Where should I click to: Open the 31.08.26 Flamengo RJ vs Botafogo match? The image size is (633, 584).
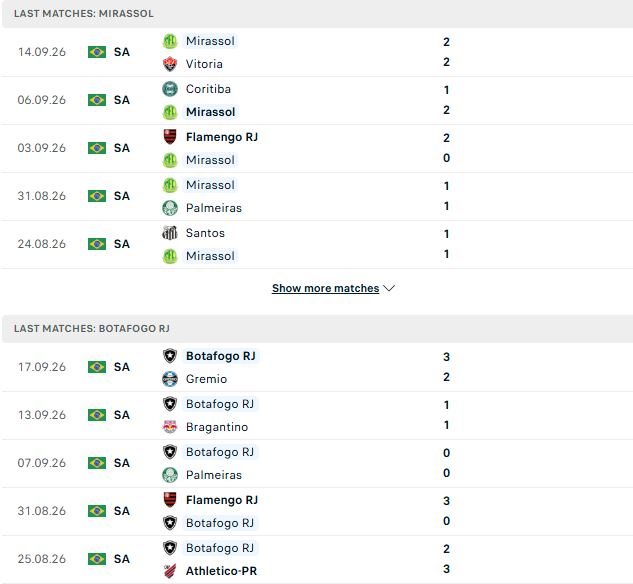coord(316,511)
